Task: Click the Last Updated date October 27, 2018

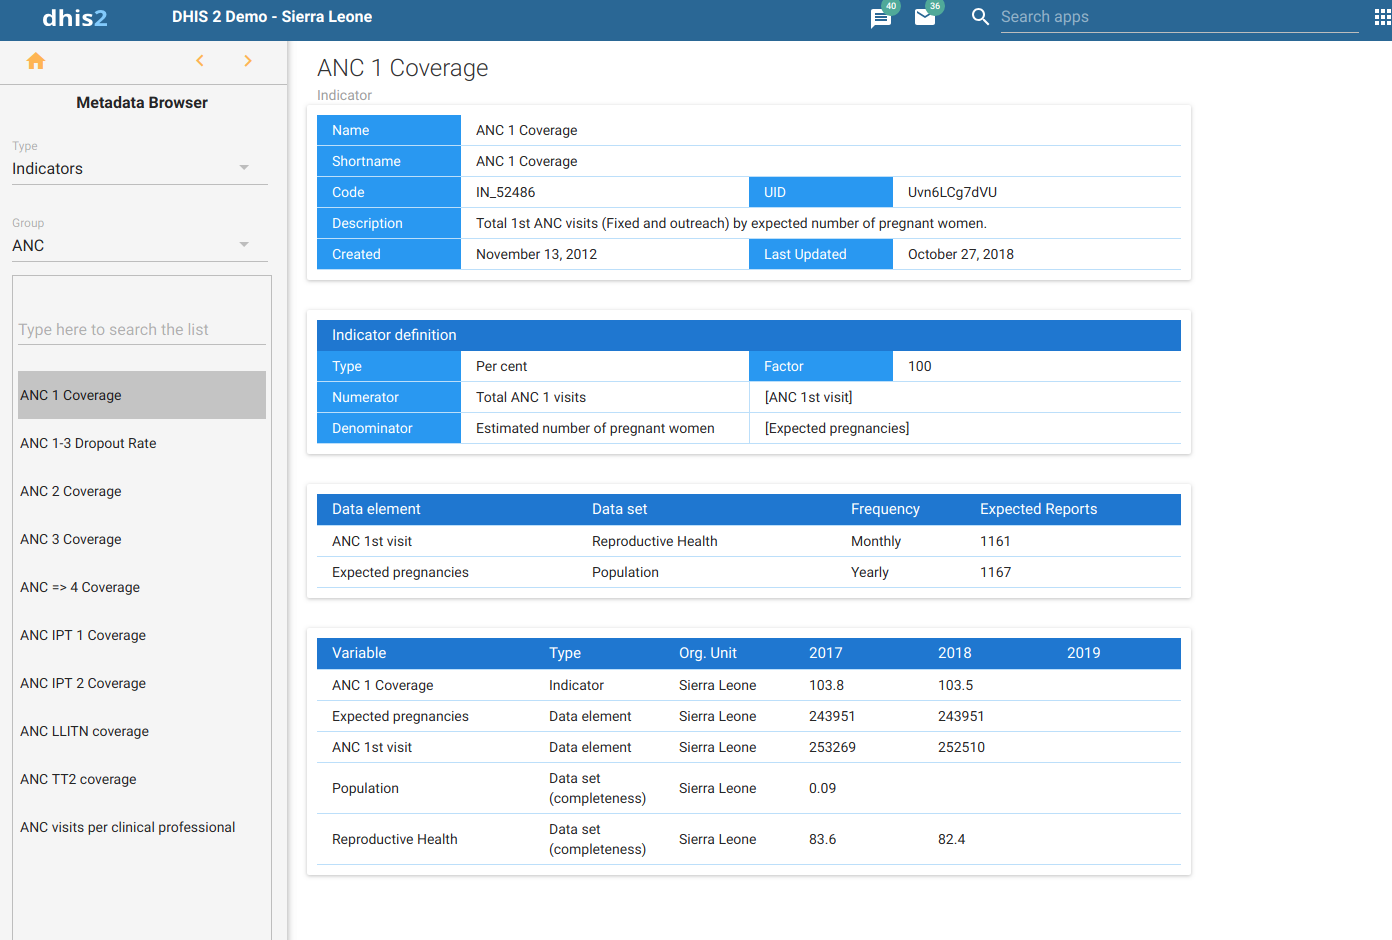Action: coord(961,254)
